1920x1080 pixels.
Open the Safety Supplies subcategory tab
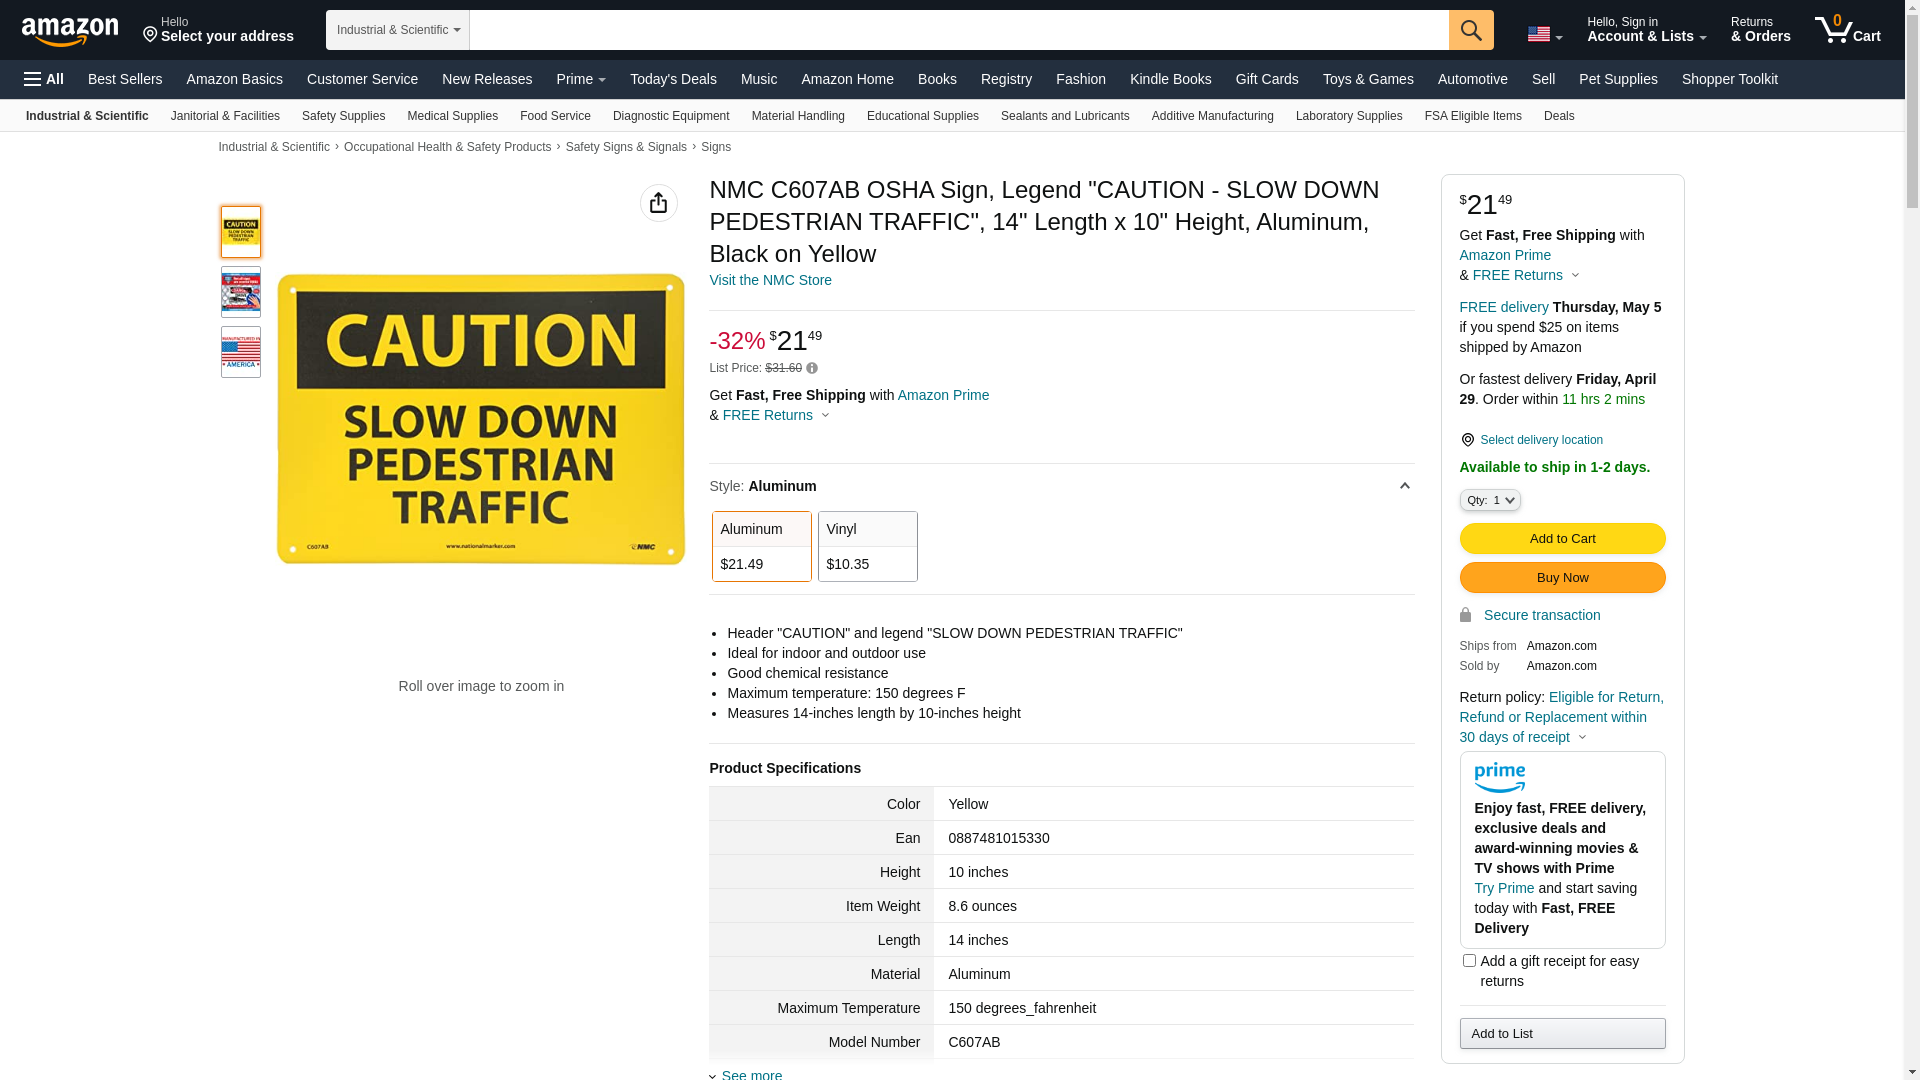(343, 116)
